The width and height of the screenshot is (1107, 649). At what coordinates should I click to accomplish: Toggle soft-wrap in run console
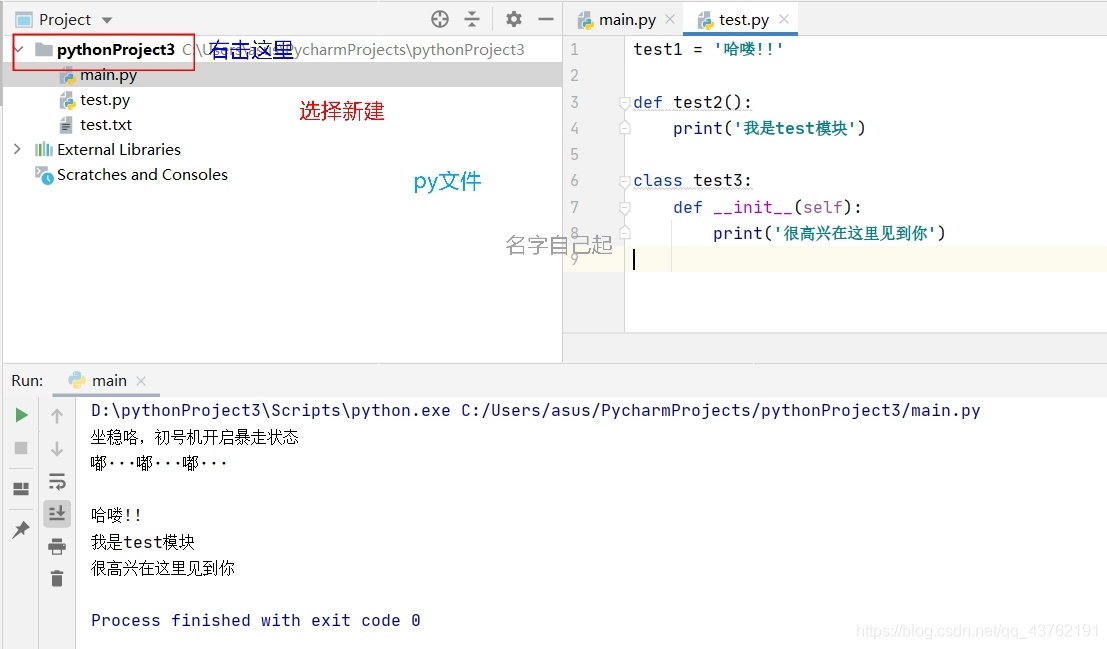[x=57, y=481]
